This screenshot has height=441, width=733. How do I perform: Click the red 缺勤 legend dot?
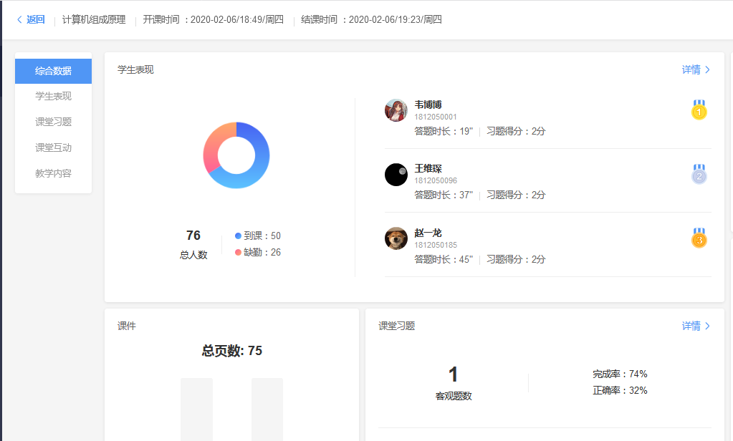point(238,252)
